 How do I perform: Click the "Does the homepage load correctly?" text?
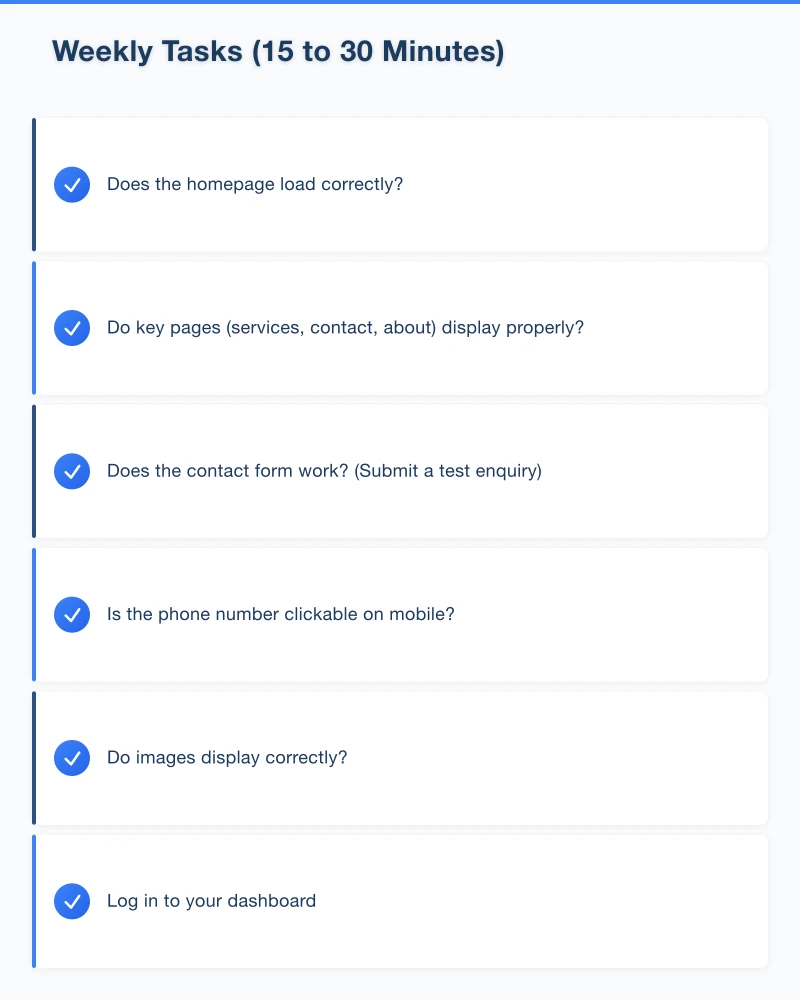(255, 185)
